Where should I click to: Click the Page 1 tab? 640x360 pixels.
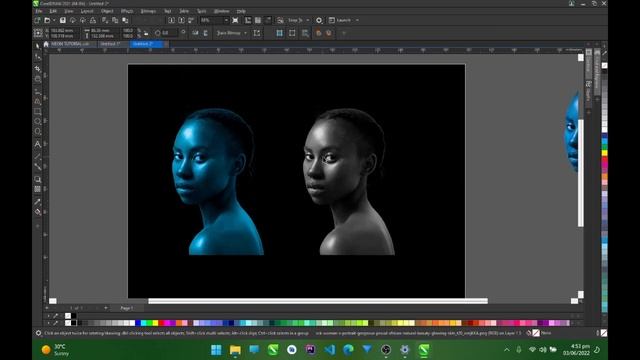127,308
